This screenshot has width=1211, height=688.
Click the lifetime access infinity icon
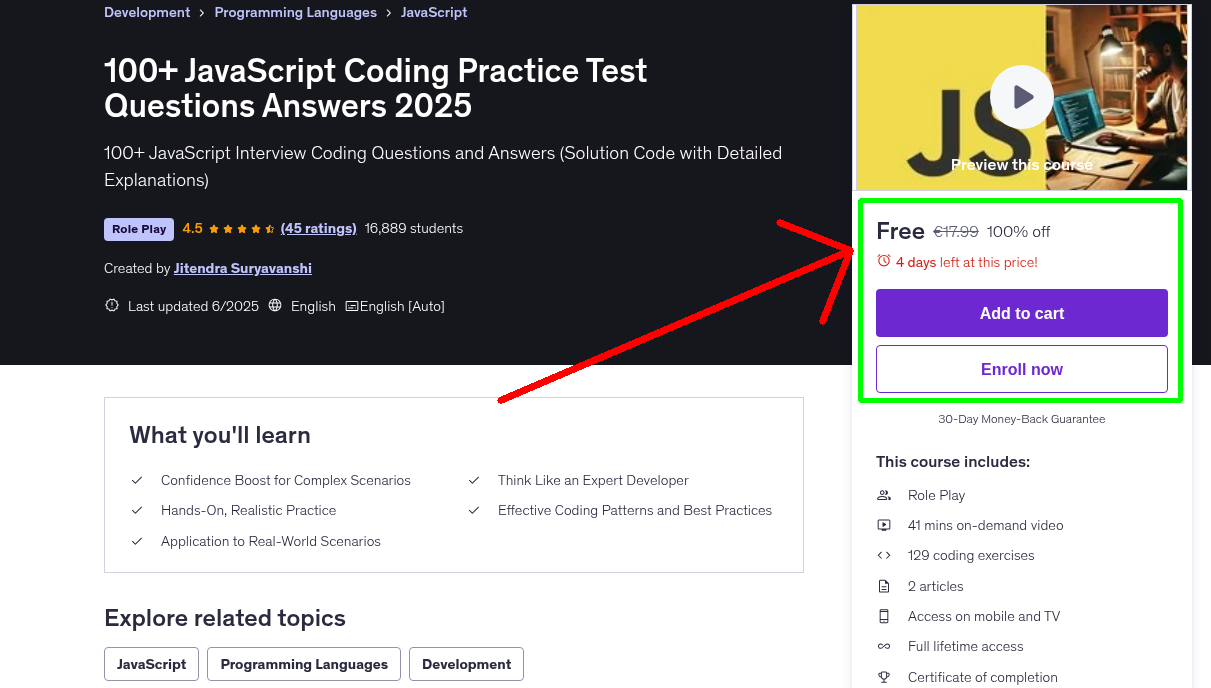(x=884, y=646)
